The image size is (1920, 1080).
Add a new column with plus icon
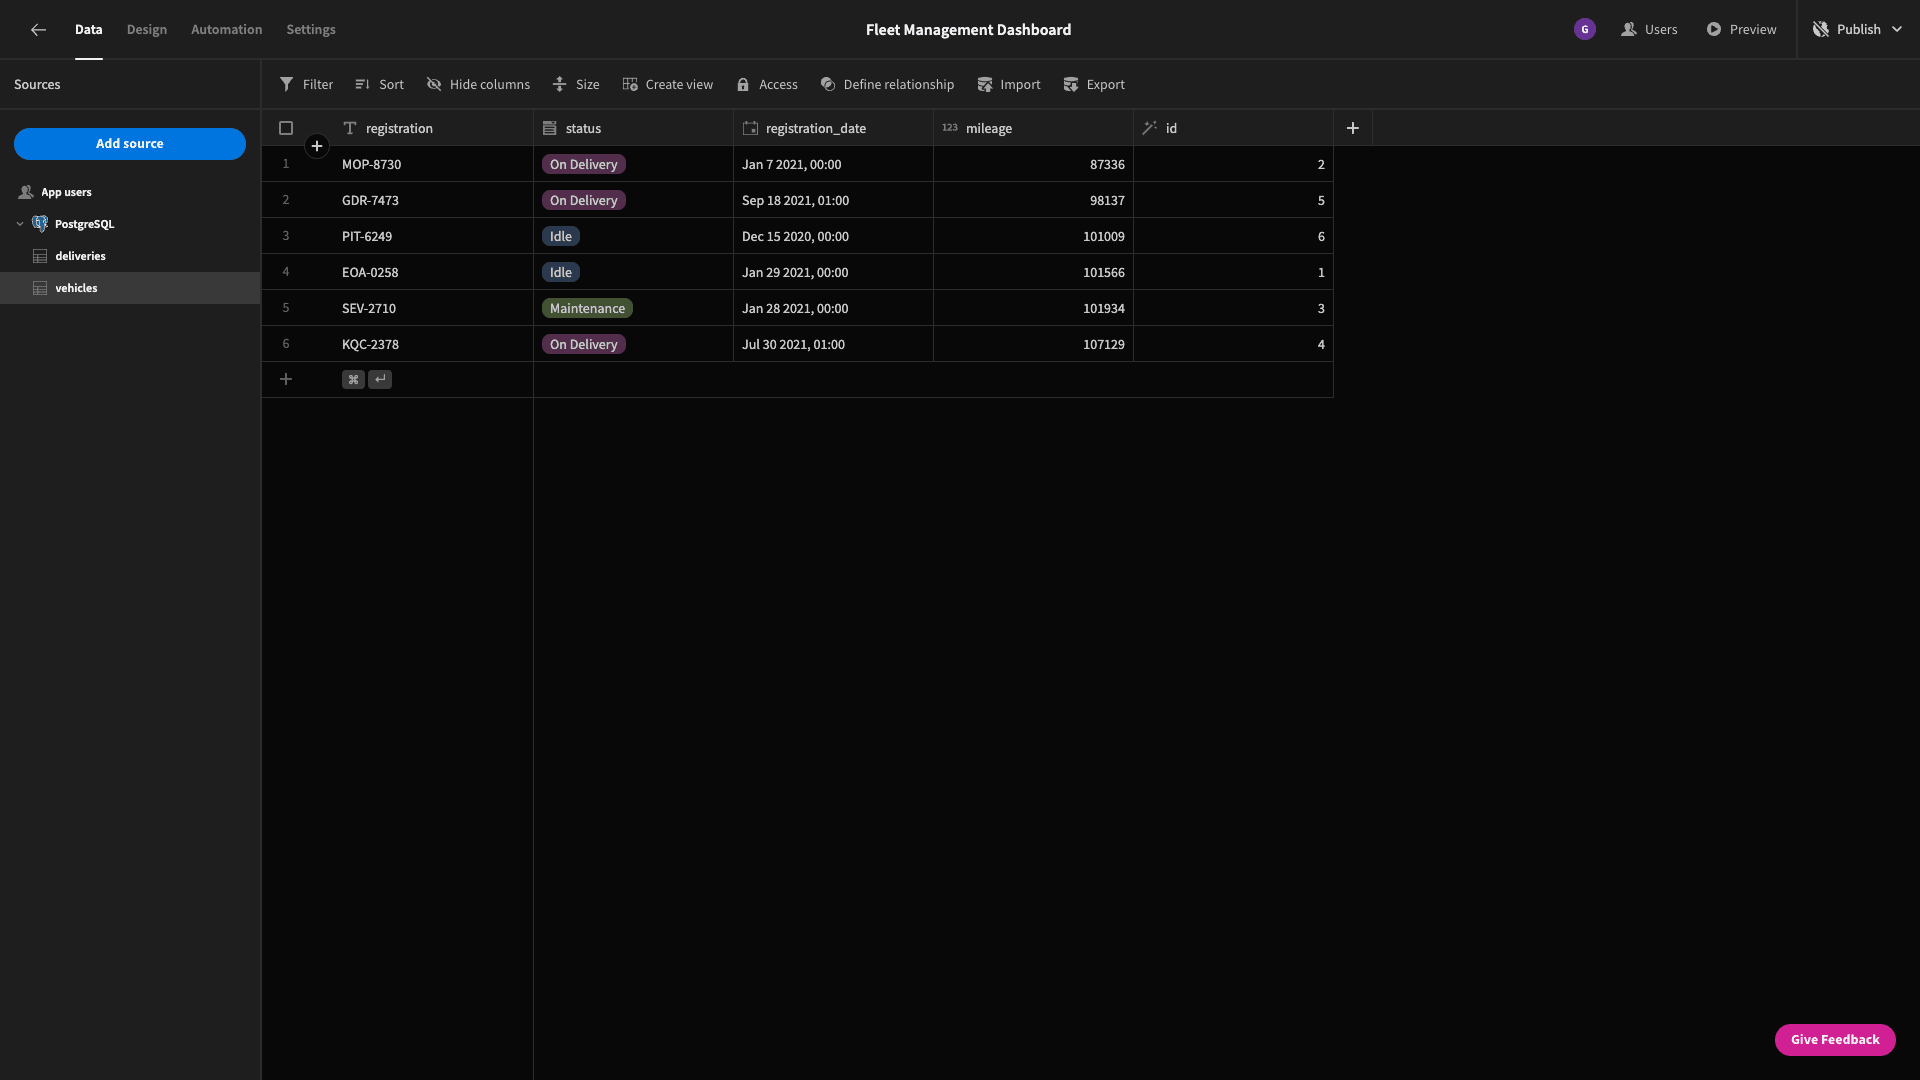coord(1353,128)
